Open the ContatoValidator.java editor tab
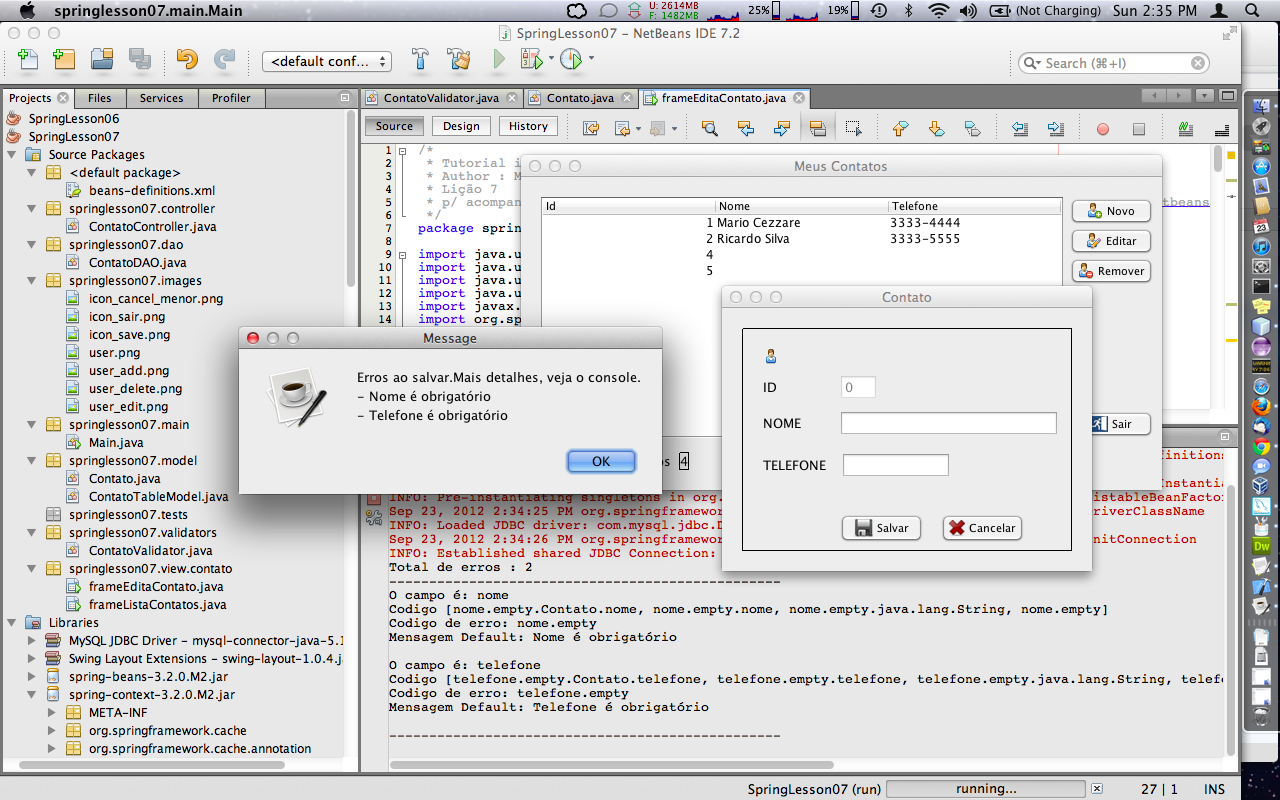 [441, 98]
